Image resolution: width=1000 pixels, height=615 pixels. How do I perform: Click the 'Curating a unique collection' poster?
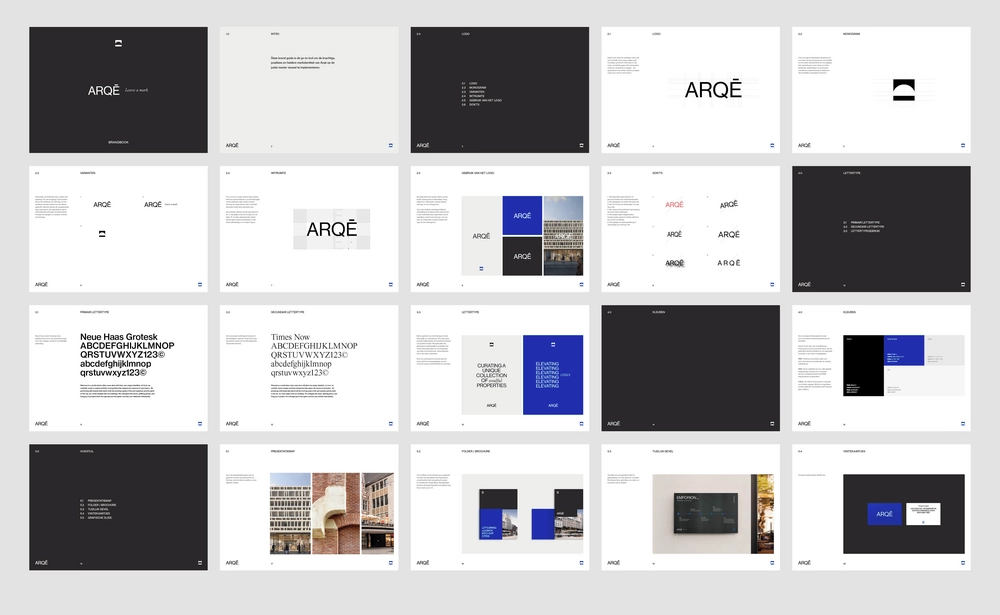pos(491,374)
